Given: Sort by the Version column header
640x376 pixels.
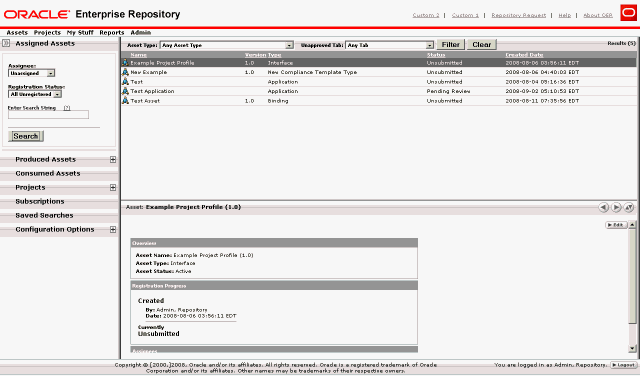Looking at the screenshot, I should pos(255,55).
